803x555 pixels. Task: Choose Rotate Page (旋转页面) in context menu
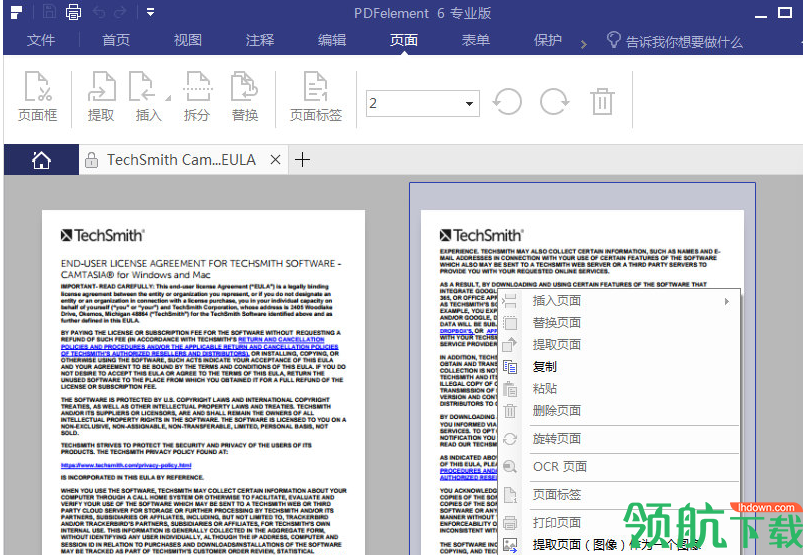click(x=620, y=439)
